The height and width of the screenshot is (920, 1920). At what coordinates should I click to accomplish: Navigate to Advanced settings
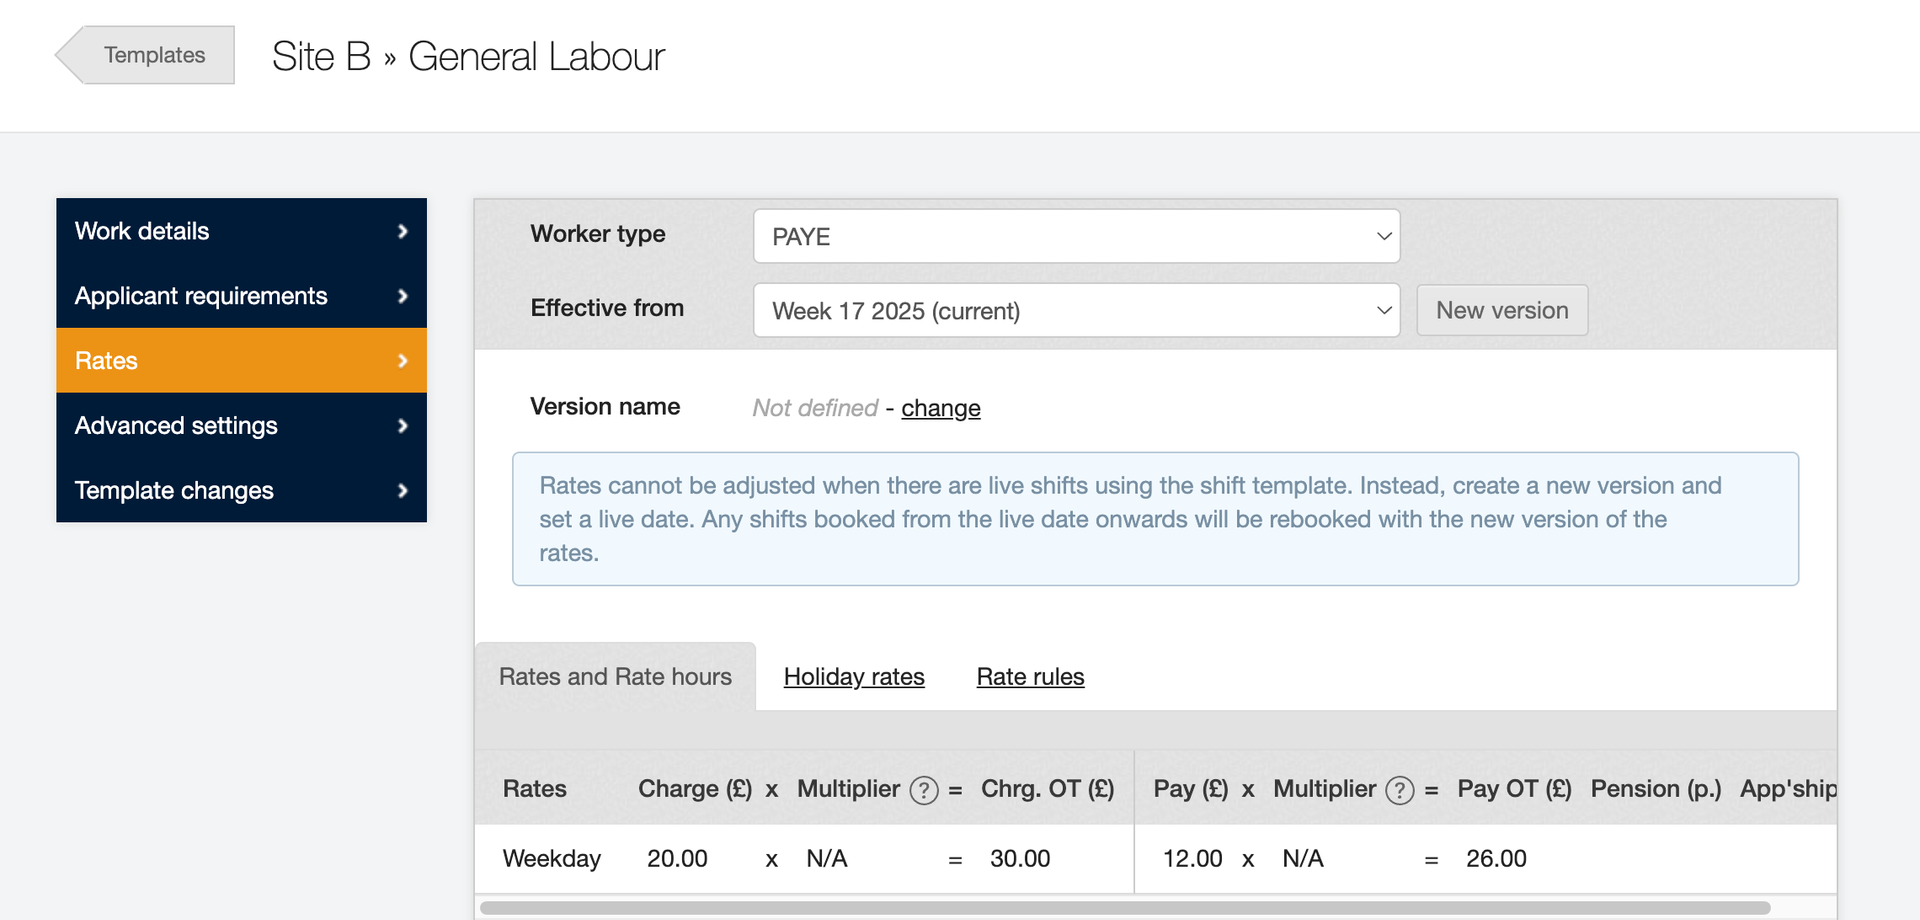[x=176, y=426]
